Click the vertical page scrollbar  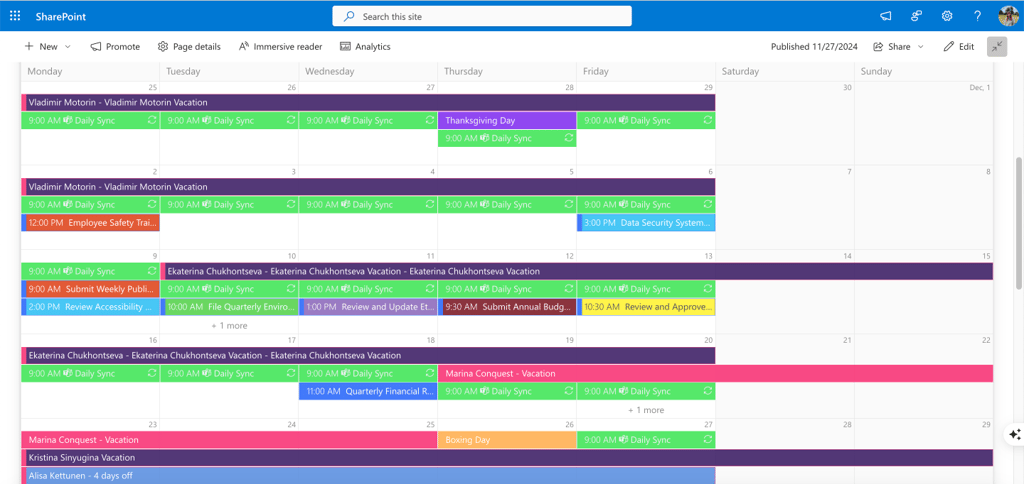coord(1019,222)
